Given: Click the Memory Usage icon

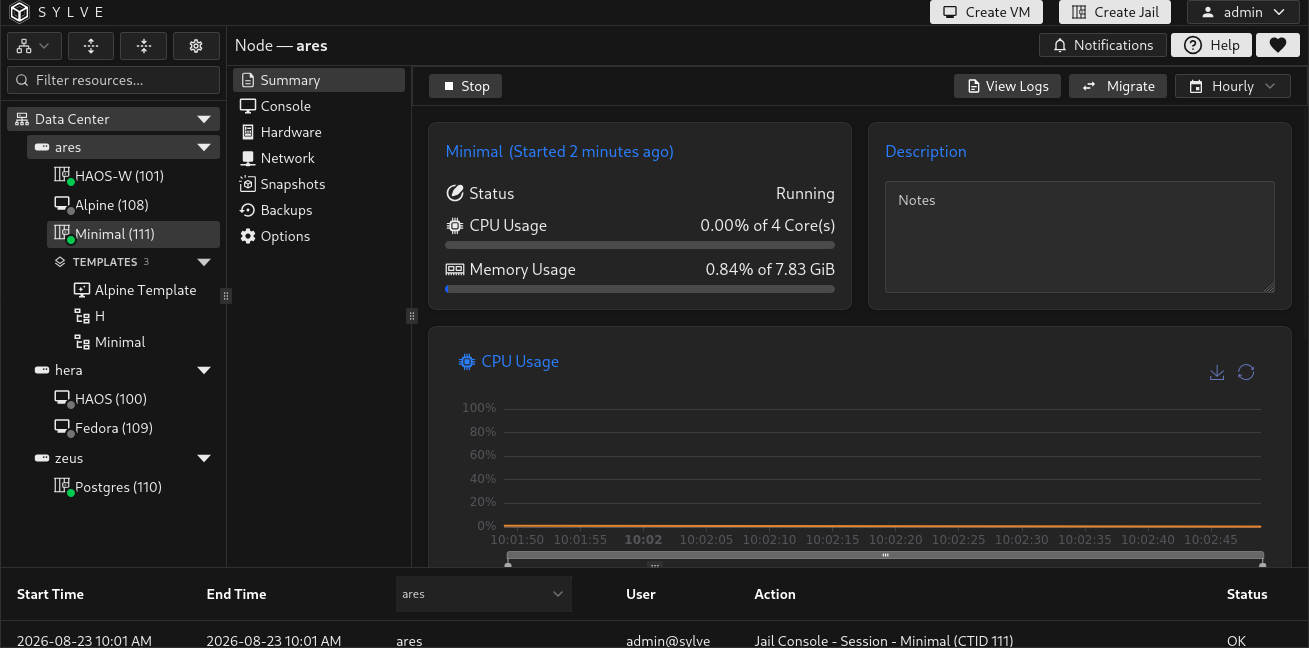Looking at the screenshot, I should click(455, 269).
